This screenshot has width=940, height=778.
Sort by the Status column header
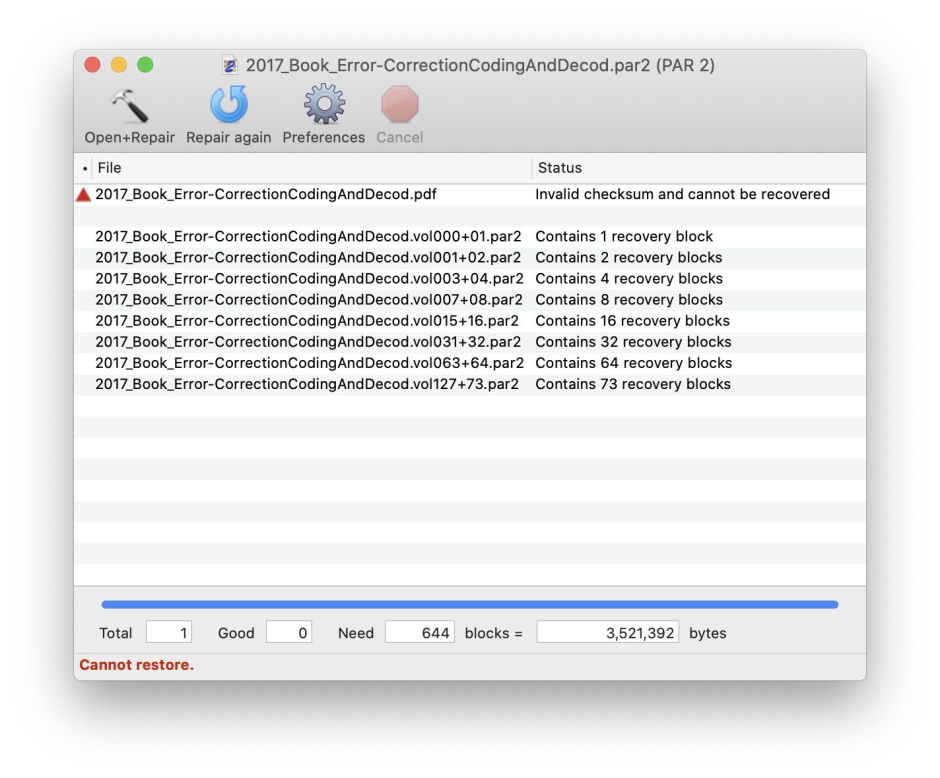698,168
